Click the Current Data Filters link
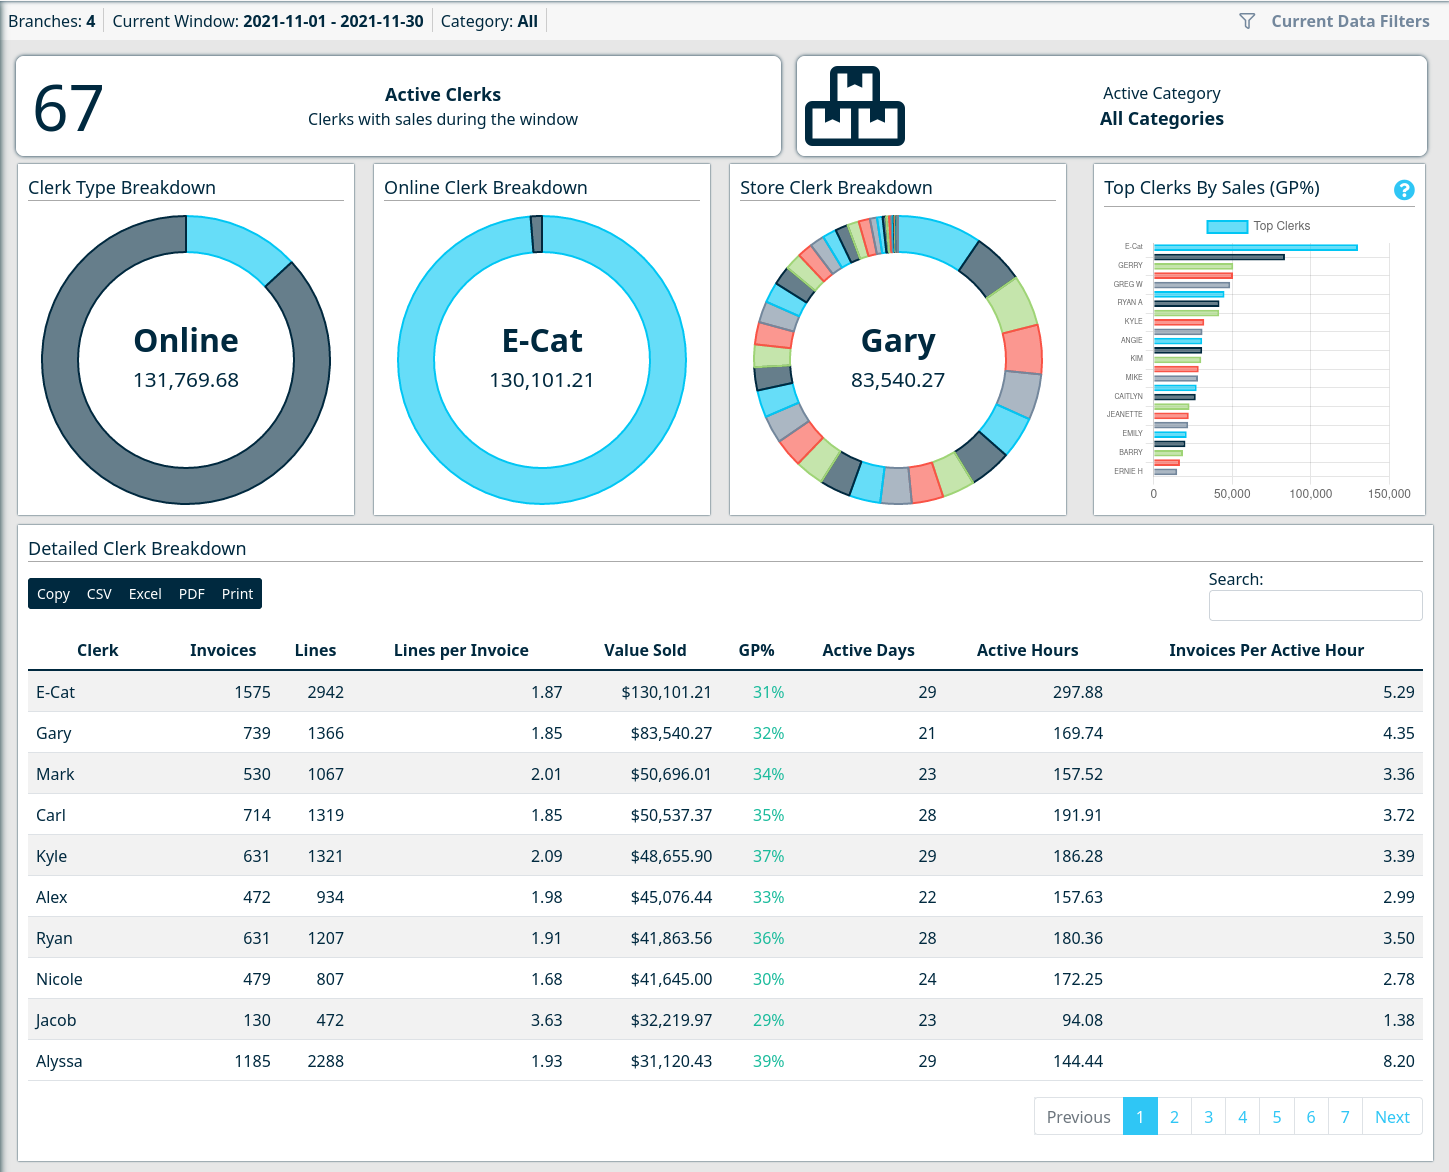The height and width of the screenshot is (1172, 1449). pyautogui.click(x=1350, y=21)
